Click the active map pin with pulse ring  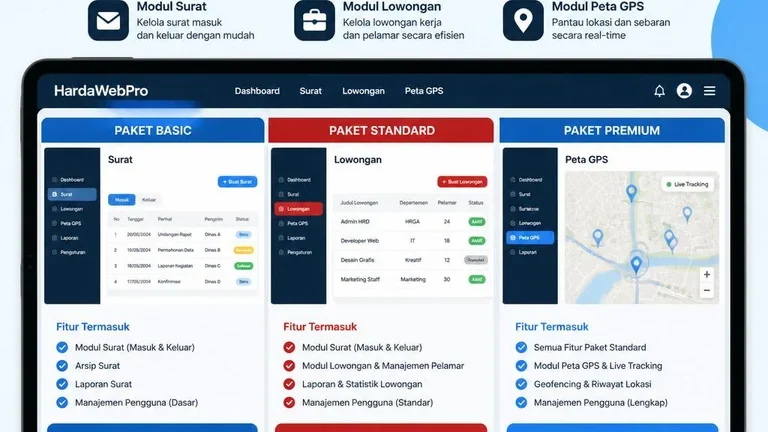[636, 264]
